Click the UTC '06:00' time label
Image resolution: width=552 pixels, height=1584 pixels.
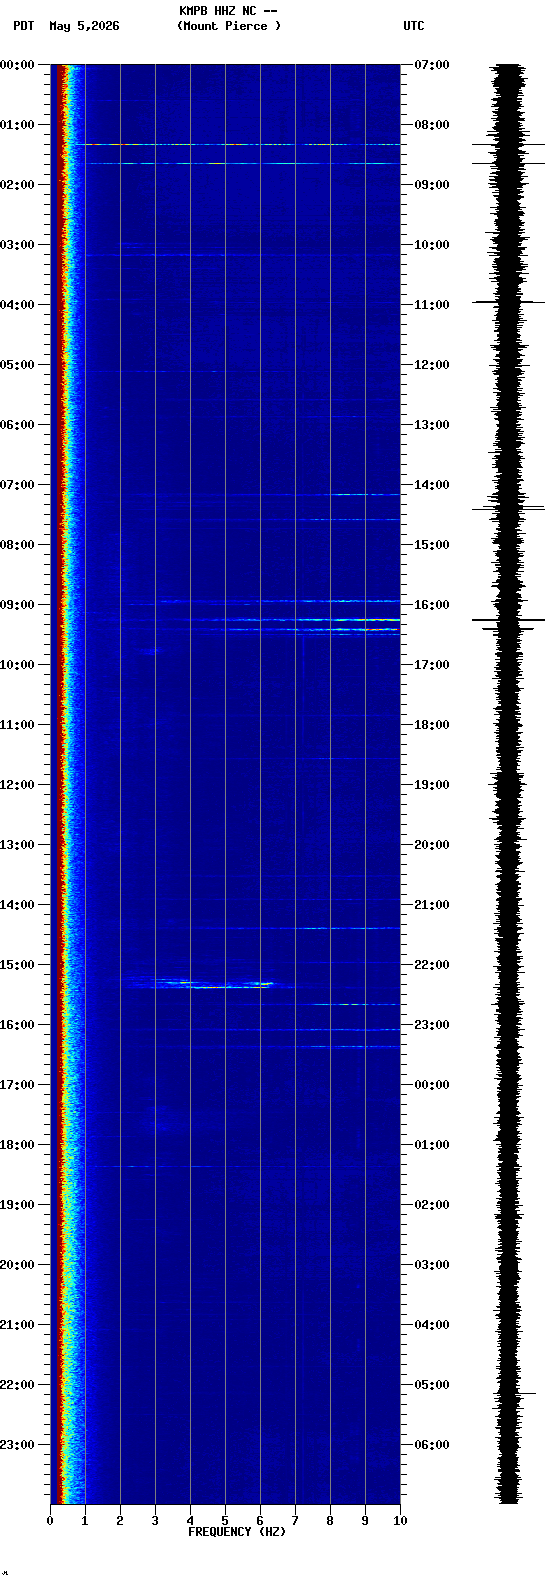[x=432, y=1445]
